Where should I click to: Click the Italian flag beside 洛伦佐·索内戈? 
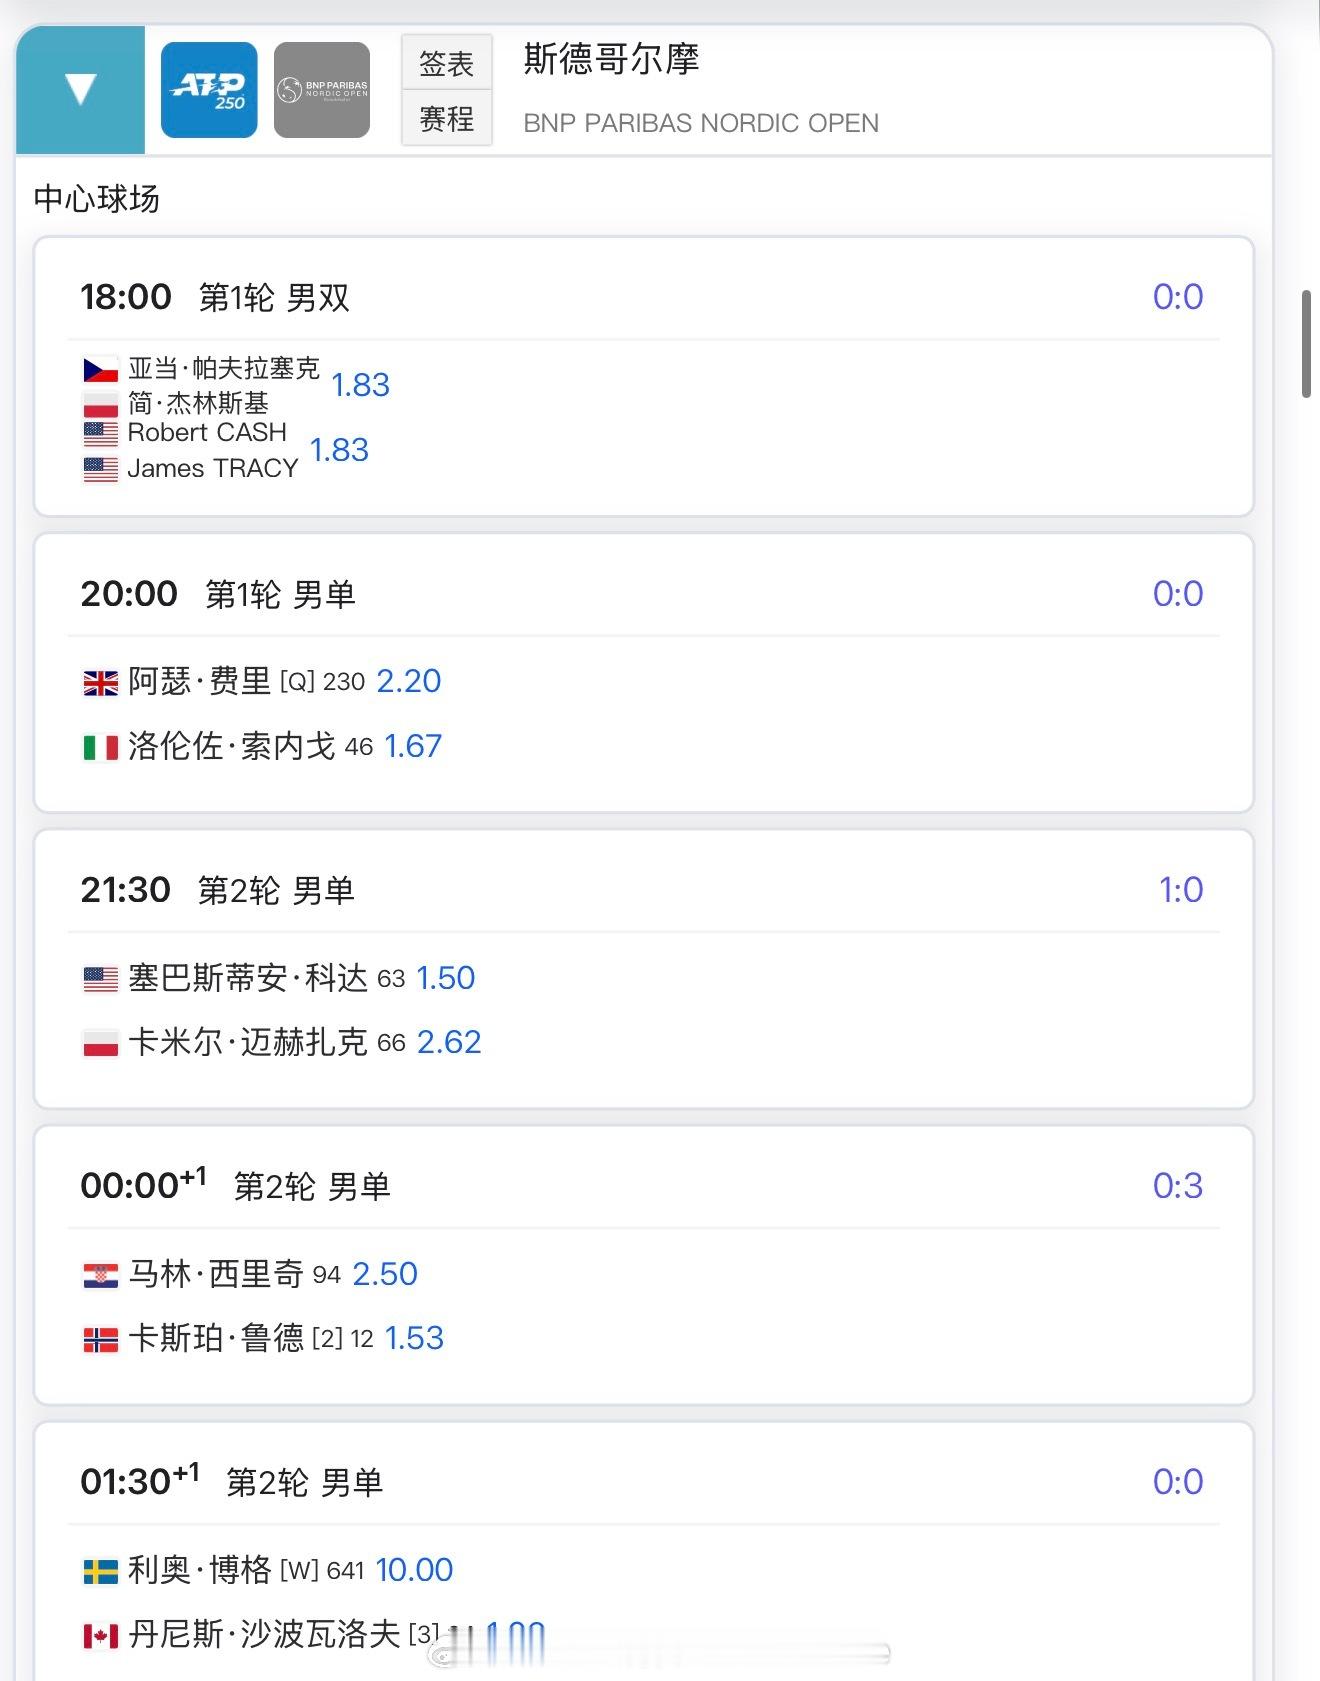100,747
